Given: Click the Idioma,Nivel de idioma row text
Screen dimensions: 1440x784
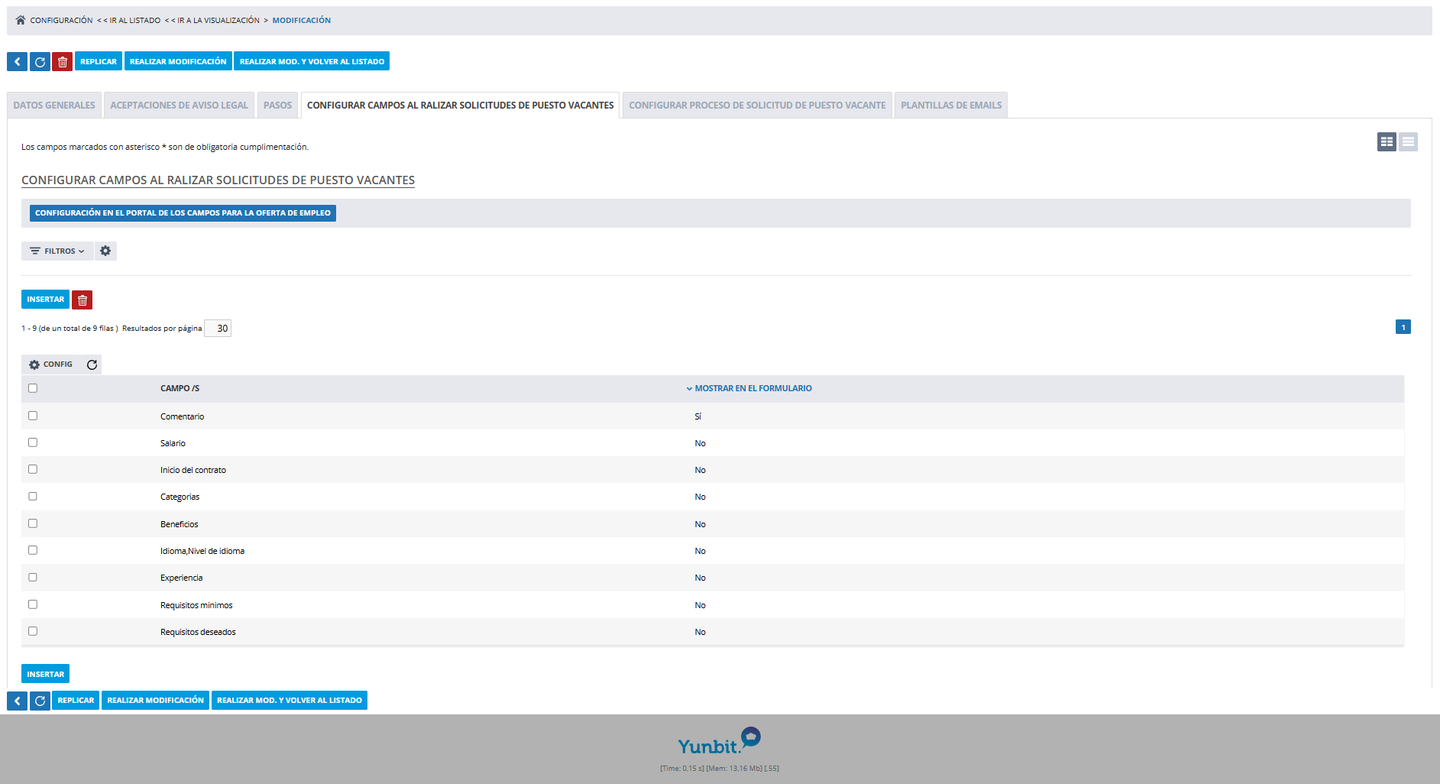Looking at the screenshot, I should pos(202,551).
